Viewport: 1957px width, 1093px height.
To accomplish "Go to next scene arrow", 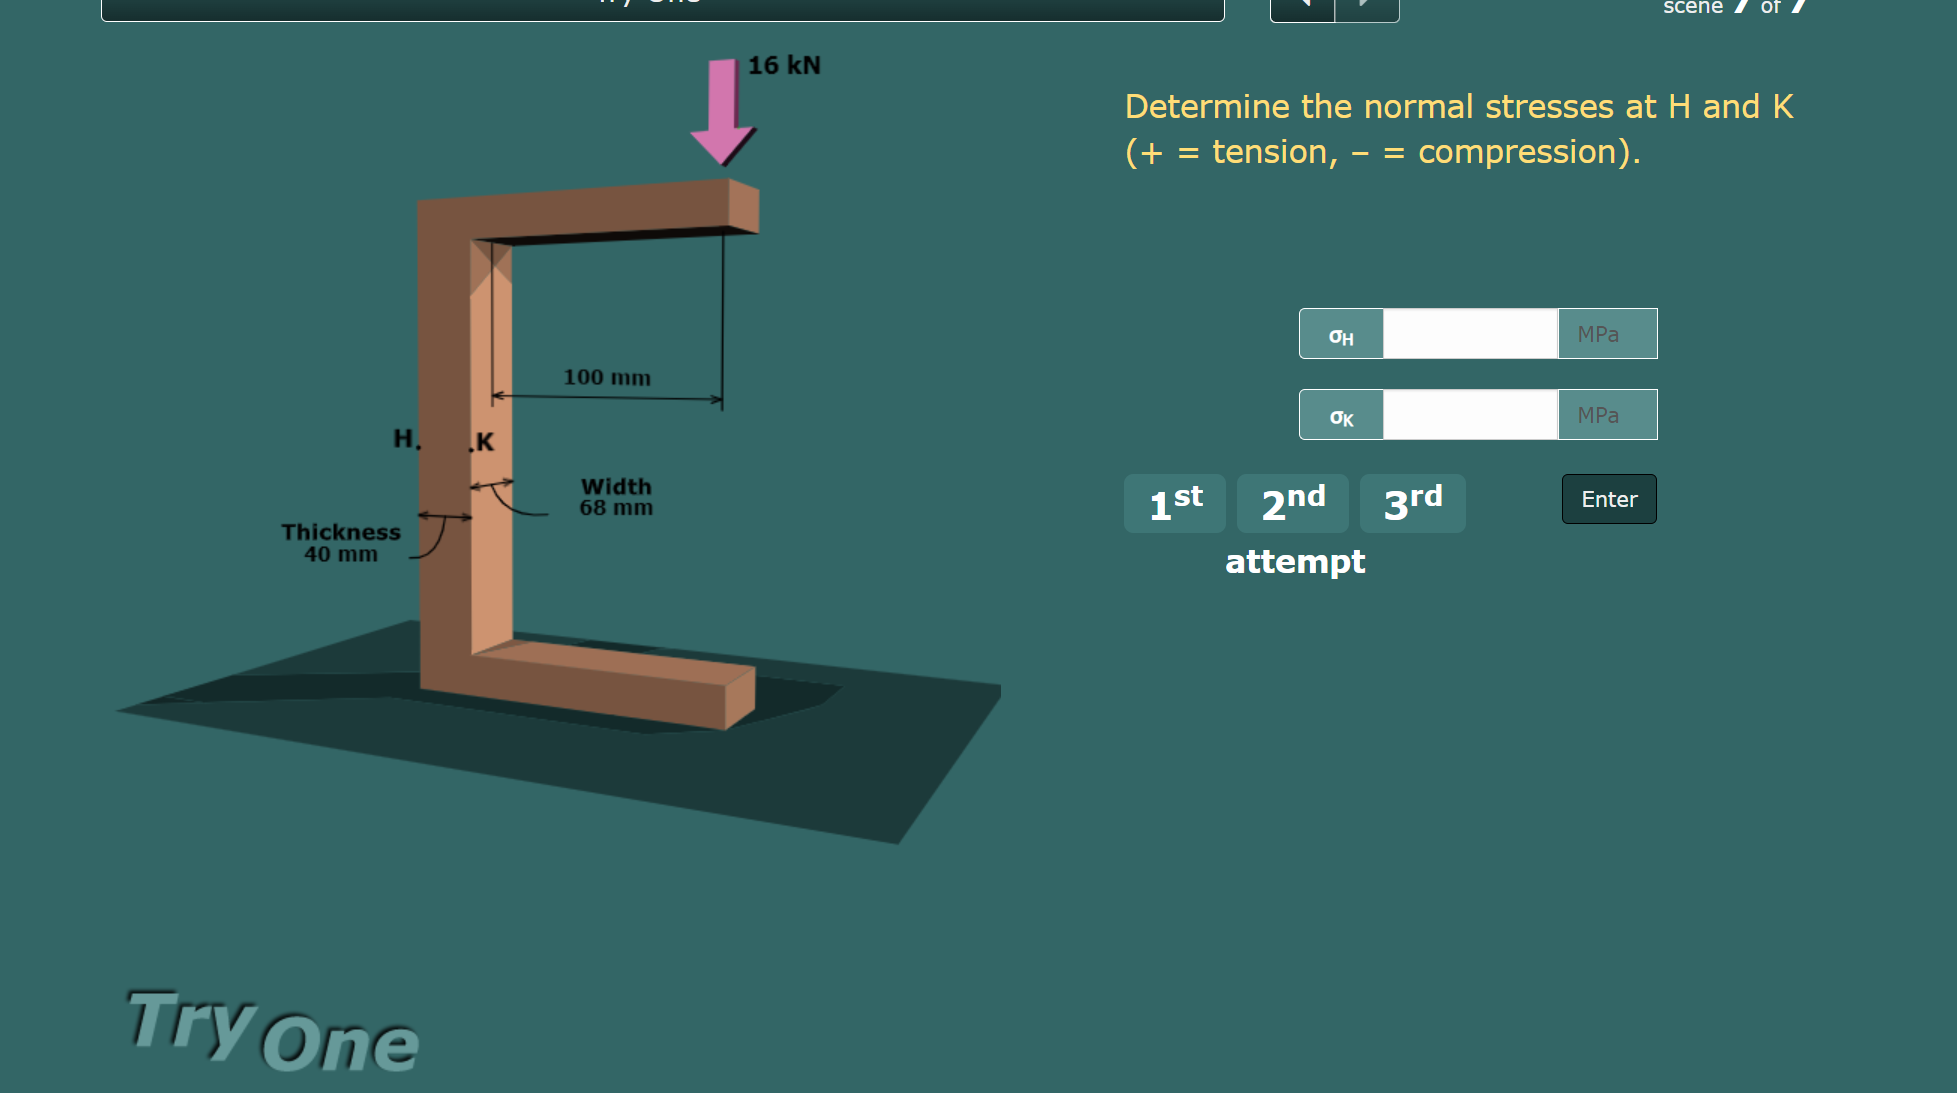I will 1367,8.
